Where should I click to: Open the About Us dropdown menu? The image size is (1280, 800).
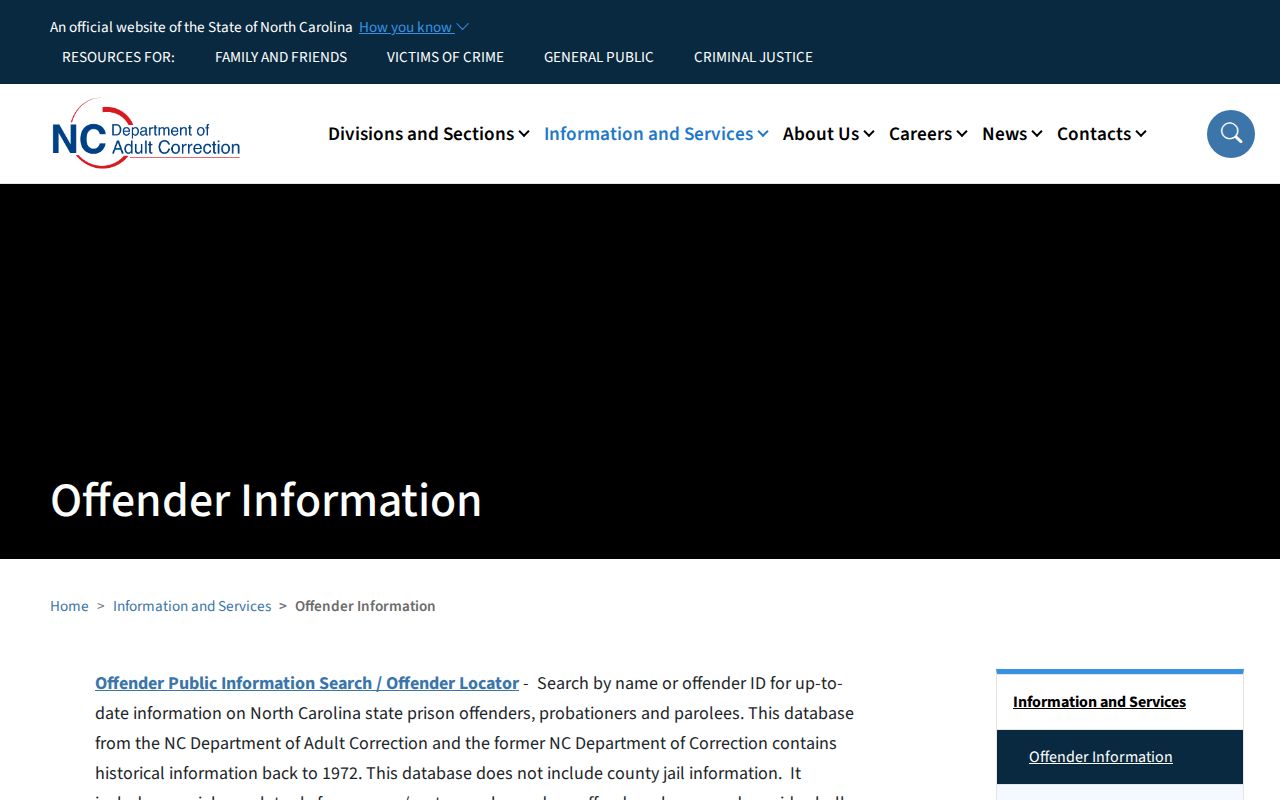pos(829,134)
